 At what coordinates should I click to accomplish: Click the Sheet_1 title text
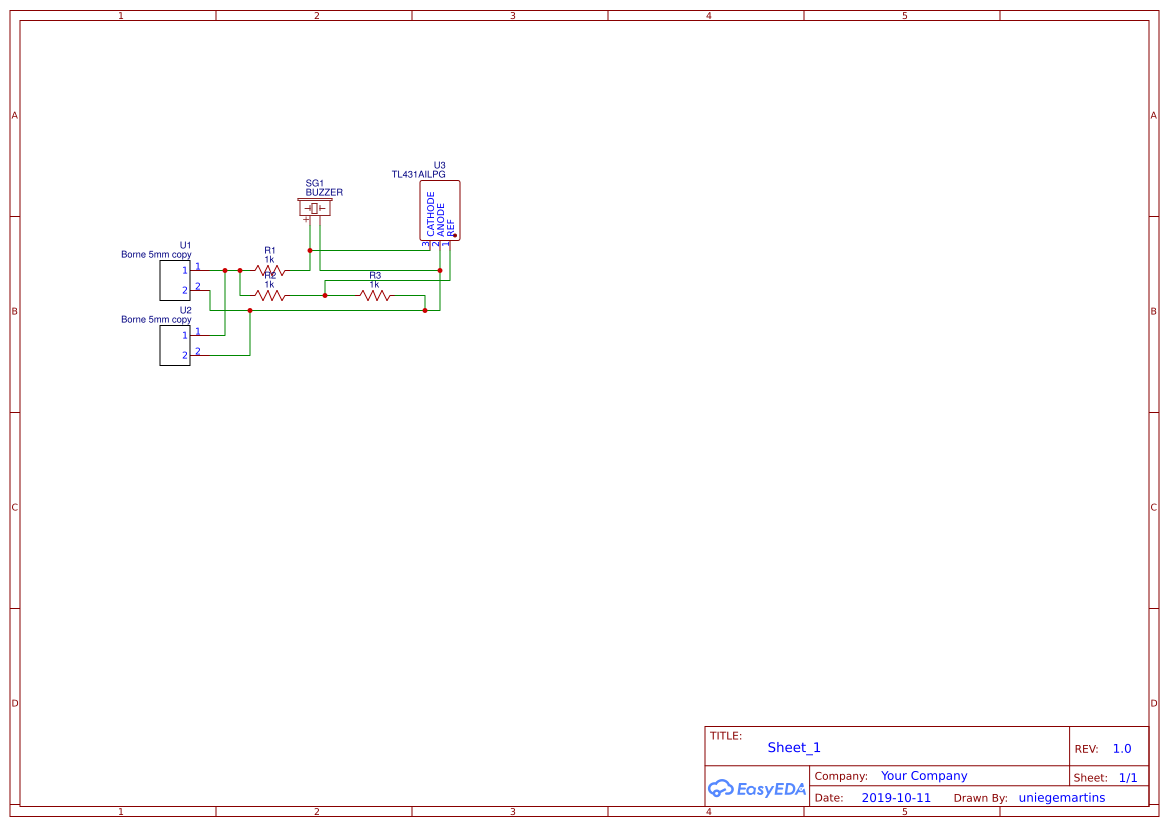pos(793,747)
